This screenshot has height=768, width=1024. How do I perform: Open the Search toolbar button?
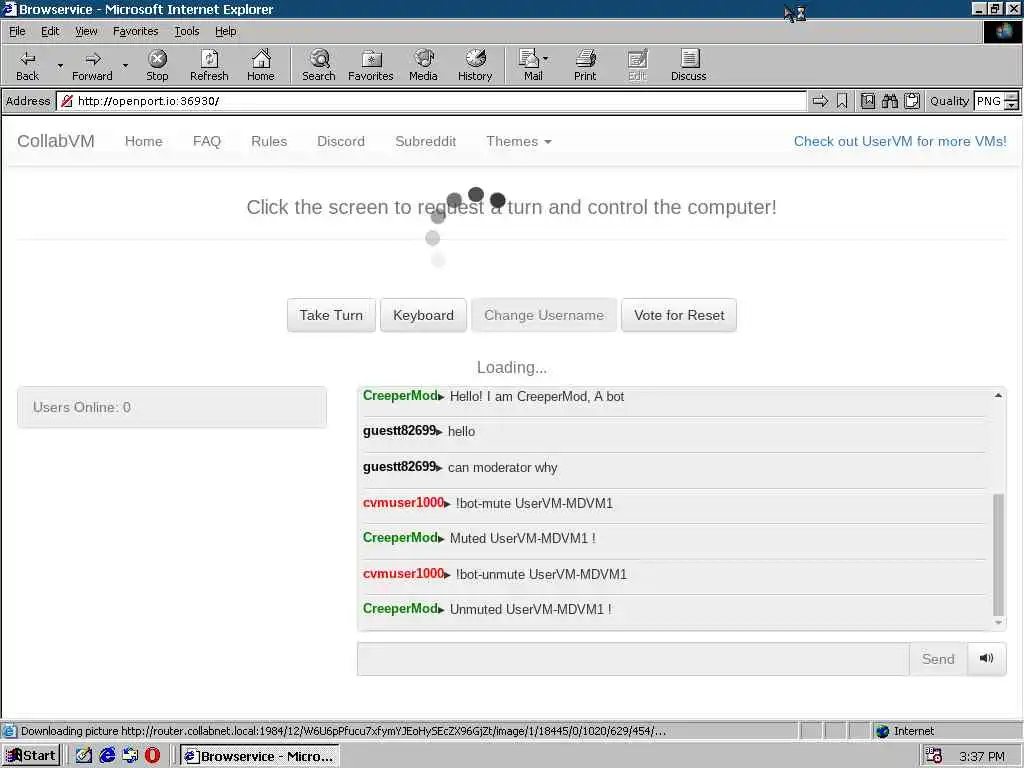coord(319,65)
